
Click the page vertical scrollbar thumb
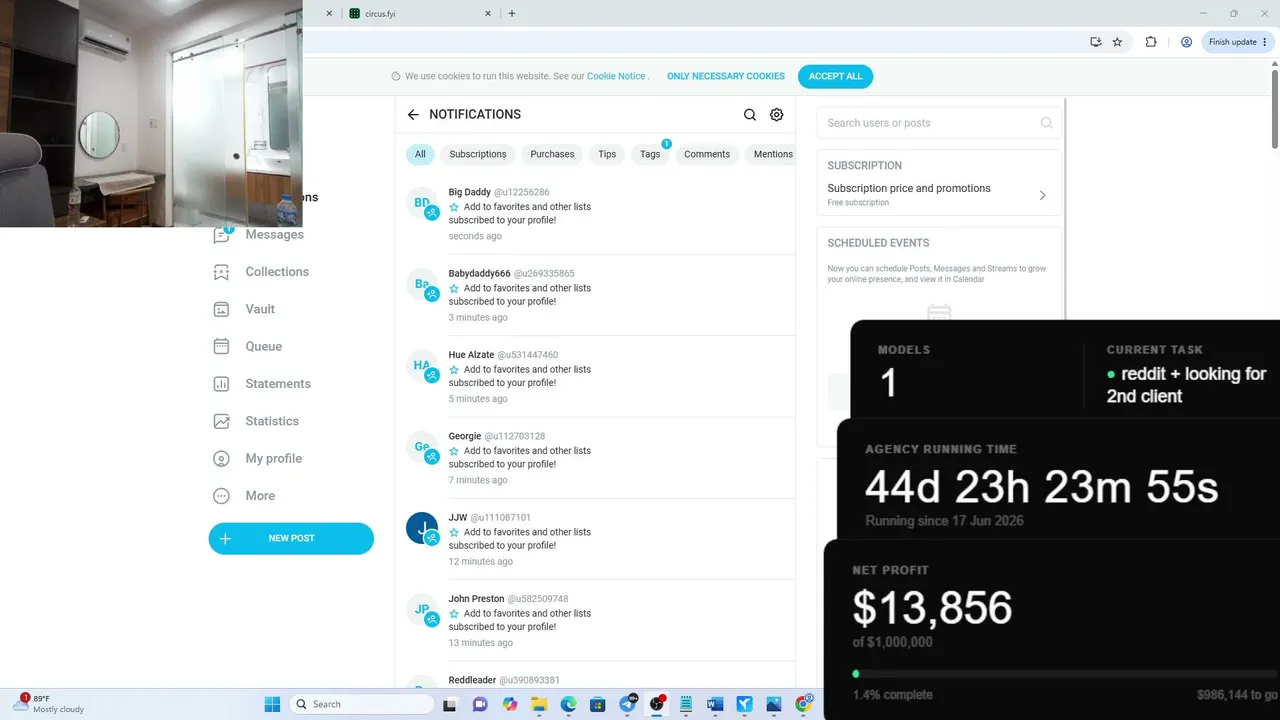pos(1275,107)
